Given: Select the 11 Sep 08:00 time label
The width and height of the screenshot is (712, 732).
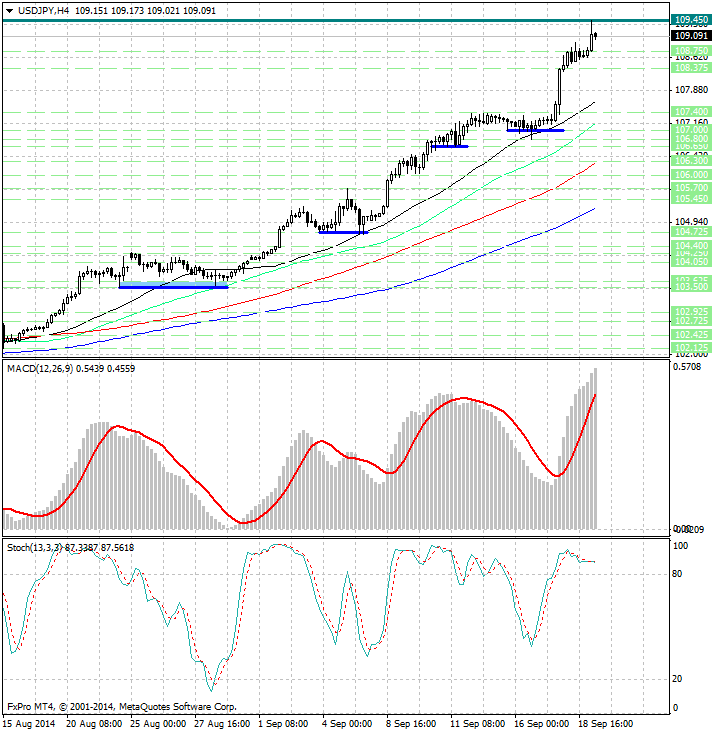Looking at the screenshot, I should (x=478, y=724).
